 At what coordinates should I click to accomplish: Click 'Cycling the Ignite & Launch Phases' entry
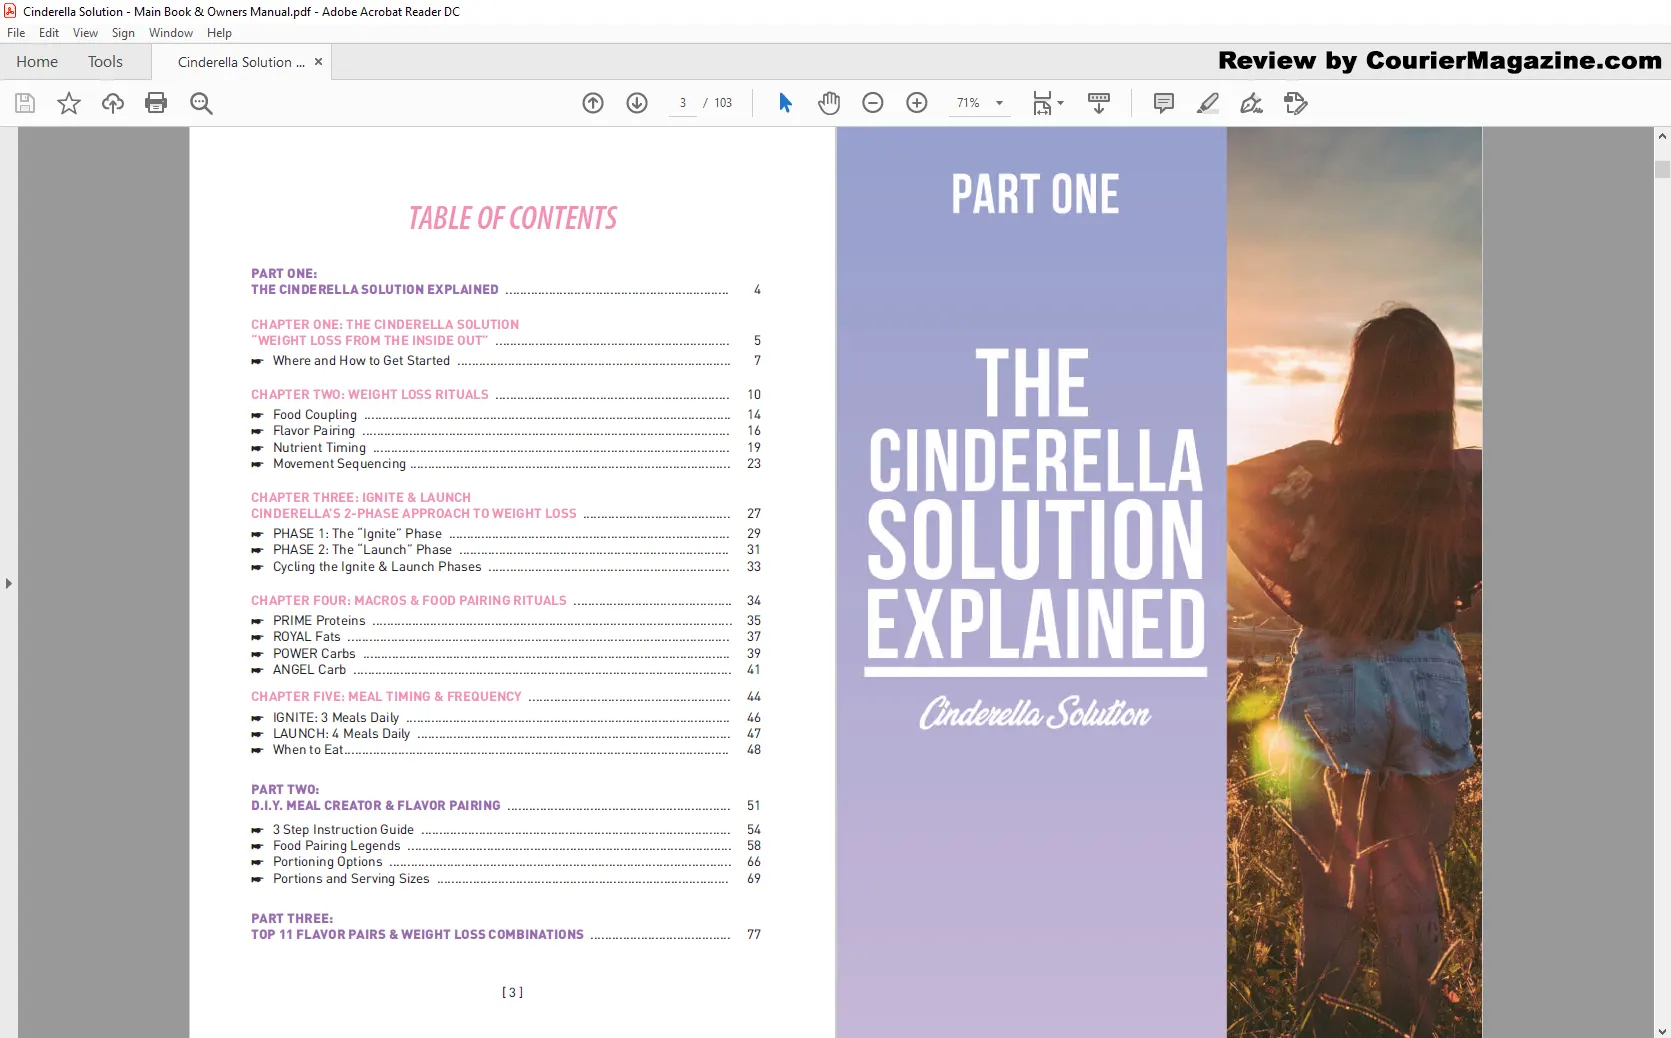click(x=377, y=567)
